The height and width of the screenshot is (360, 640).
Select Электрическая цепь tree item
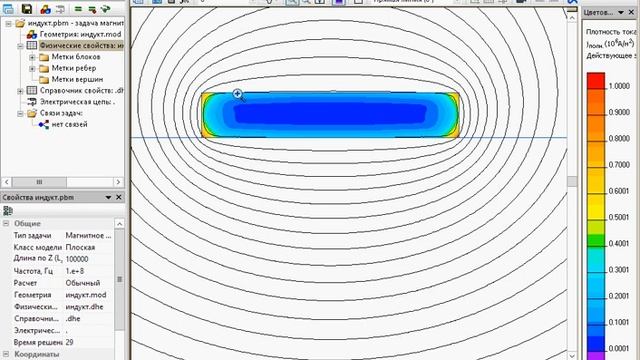[77, 102]
